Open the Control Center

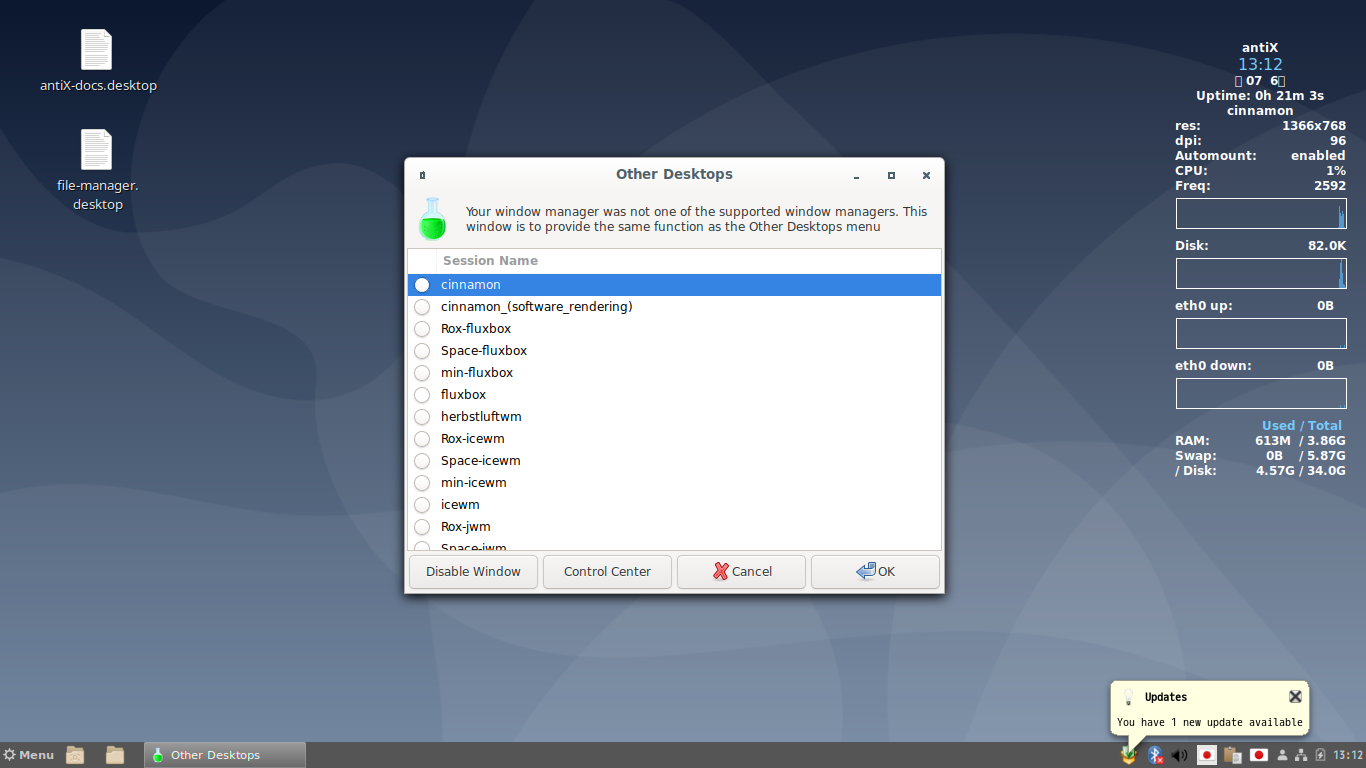coord(607,572)
